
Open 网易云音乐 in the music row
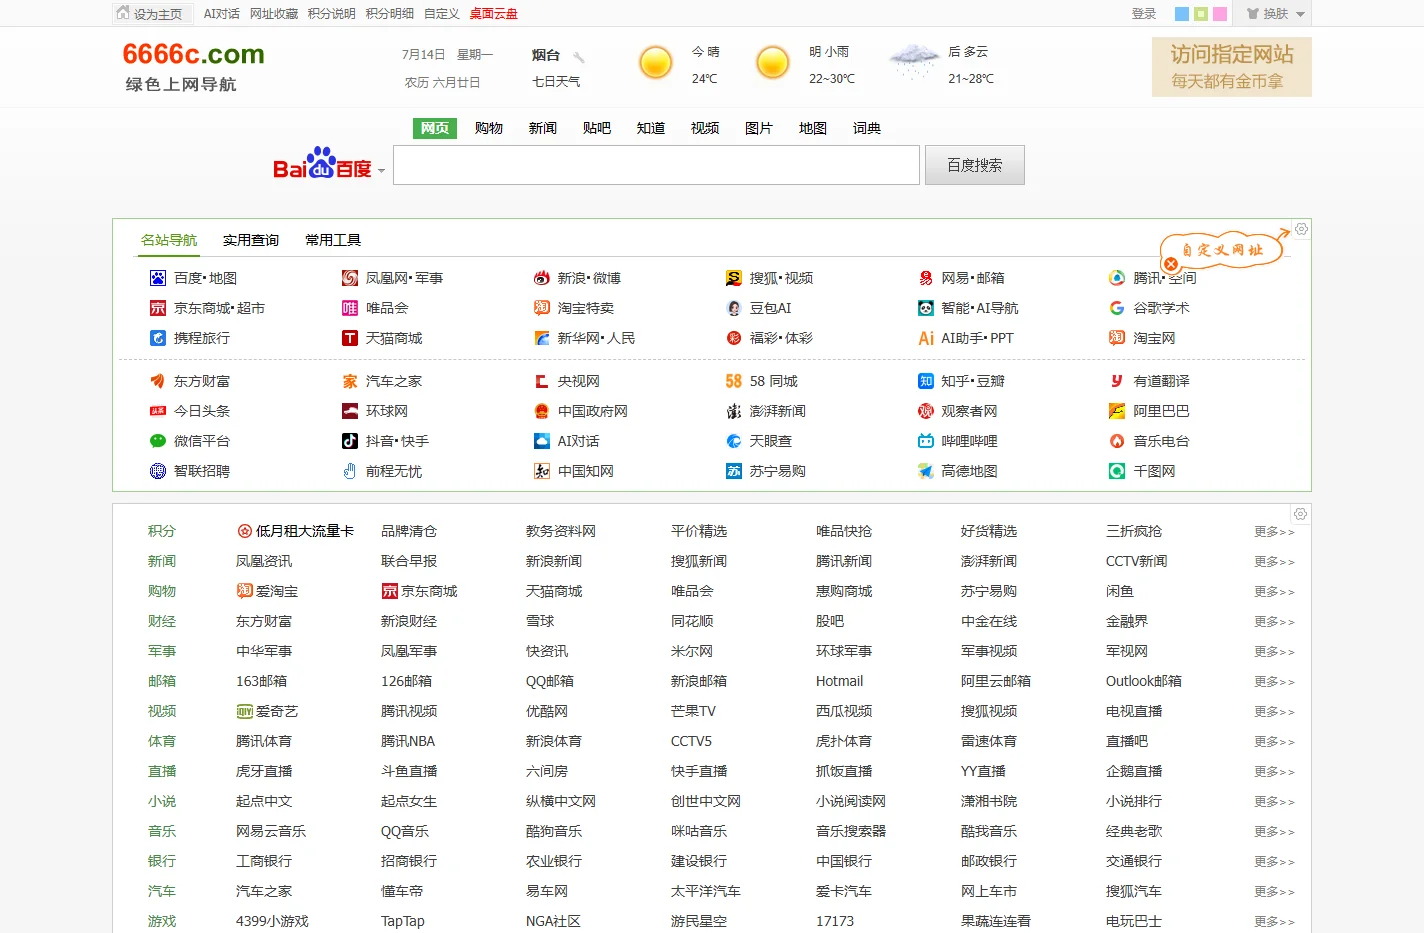tap(271, 831)
